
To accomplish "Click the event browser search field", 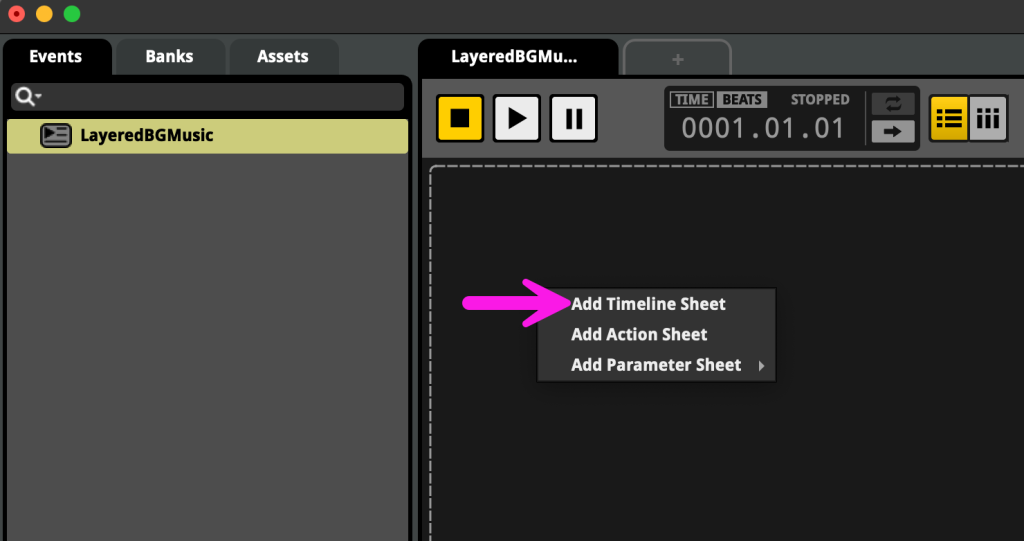I will click(x=220, y=96).
